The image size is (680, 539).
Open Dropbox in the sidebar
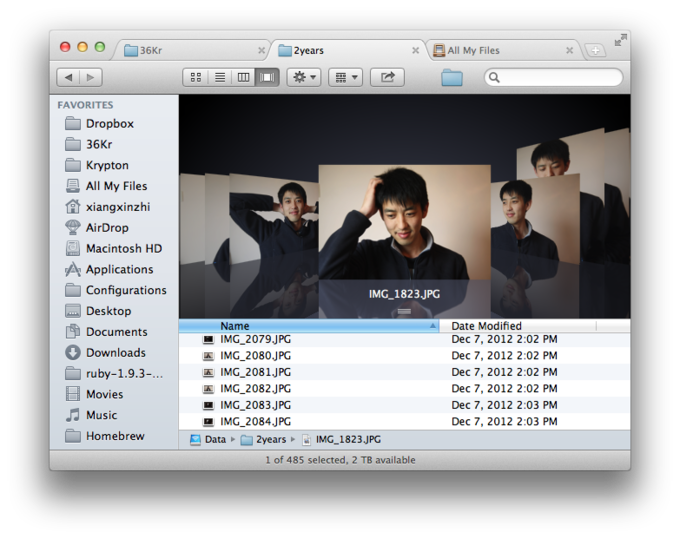click(x=110, y=124)
